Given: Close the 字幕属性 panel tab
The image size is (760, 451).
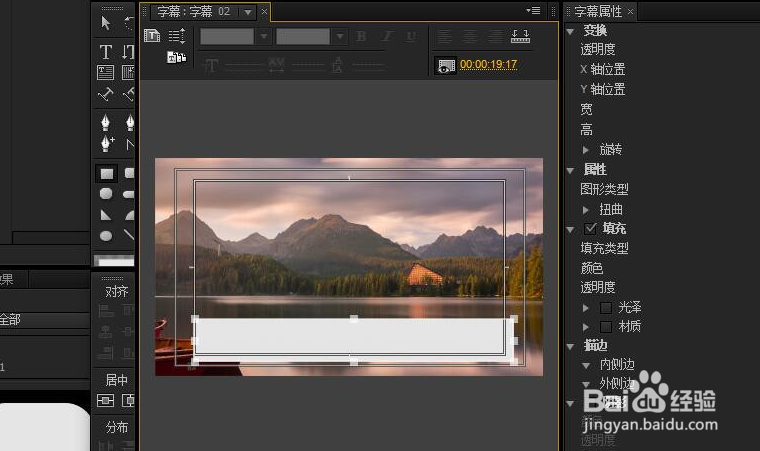Looking at the screenshot, I should click(x=630, y=12).
